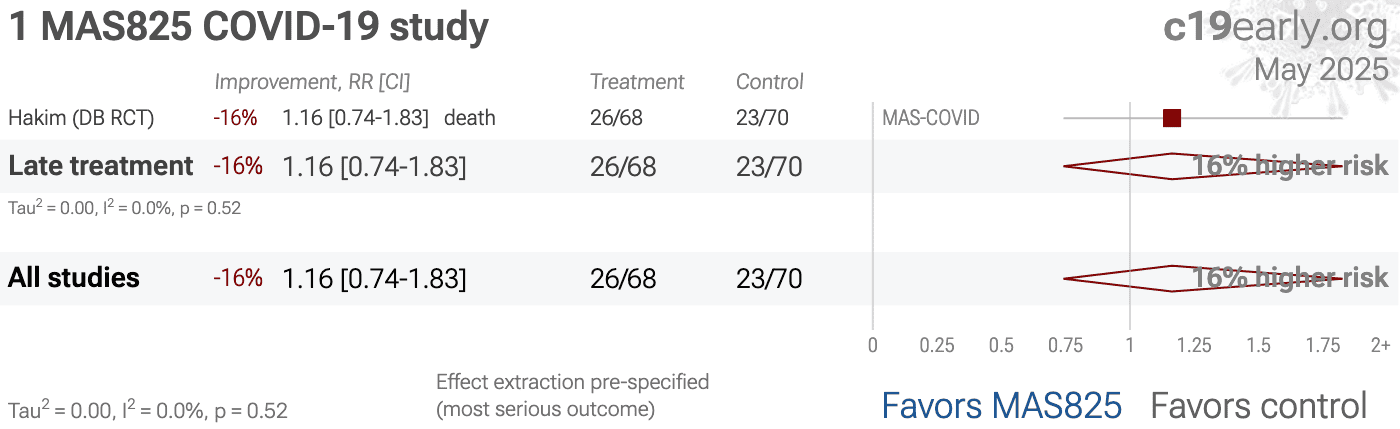This screenshot has width=1400, height=429.
Task: Click Hakim's 'death' outcome label
Action: (470, 118)
